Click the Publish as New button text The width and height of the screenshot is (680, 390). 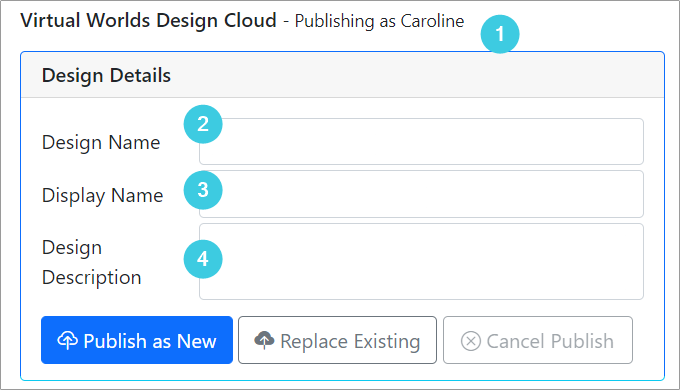coord(150,341)
